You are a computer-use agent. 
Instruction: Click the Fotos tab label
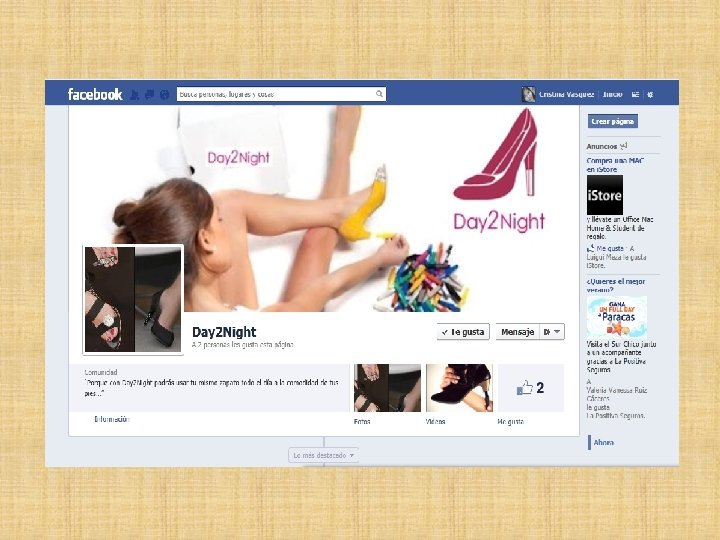[x=362, y=422]
